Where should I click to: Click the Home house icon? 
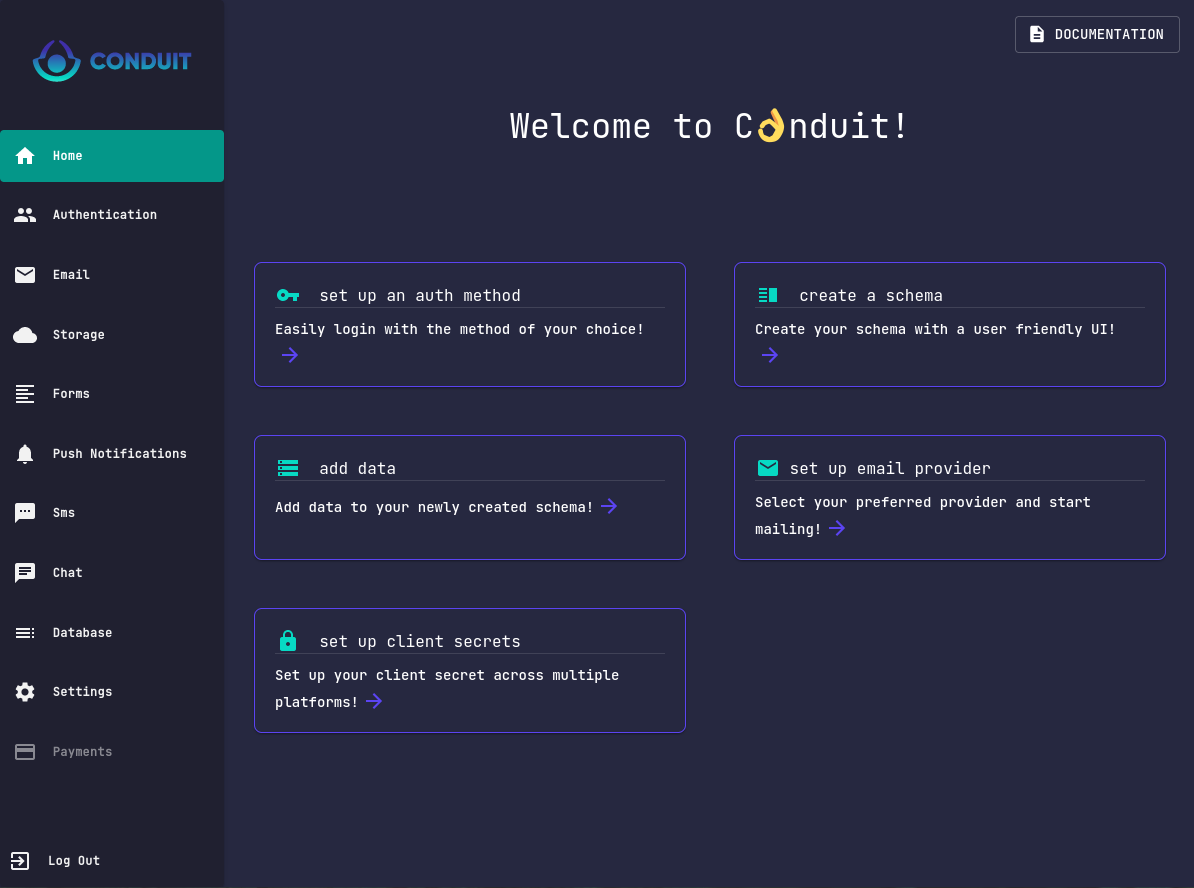25,156
